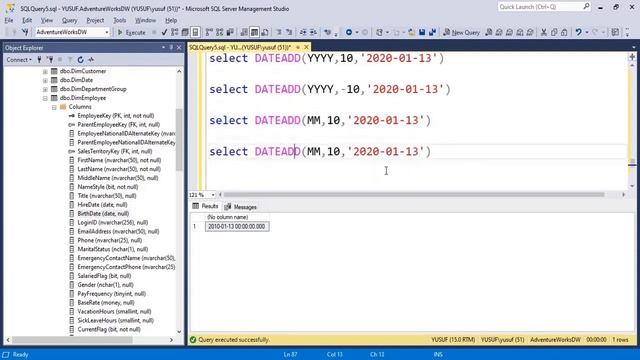Click the Quick Launch search field
This screenshot has width=640, height=360.
544,7
